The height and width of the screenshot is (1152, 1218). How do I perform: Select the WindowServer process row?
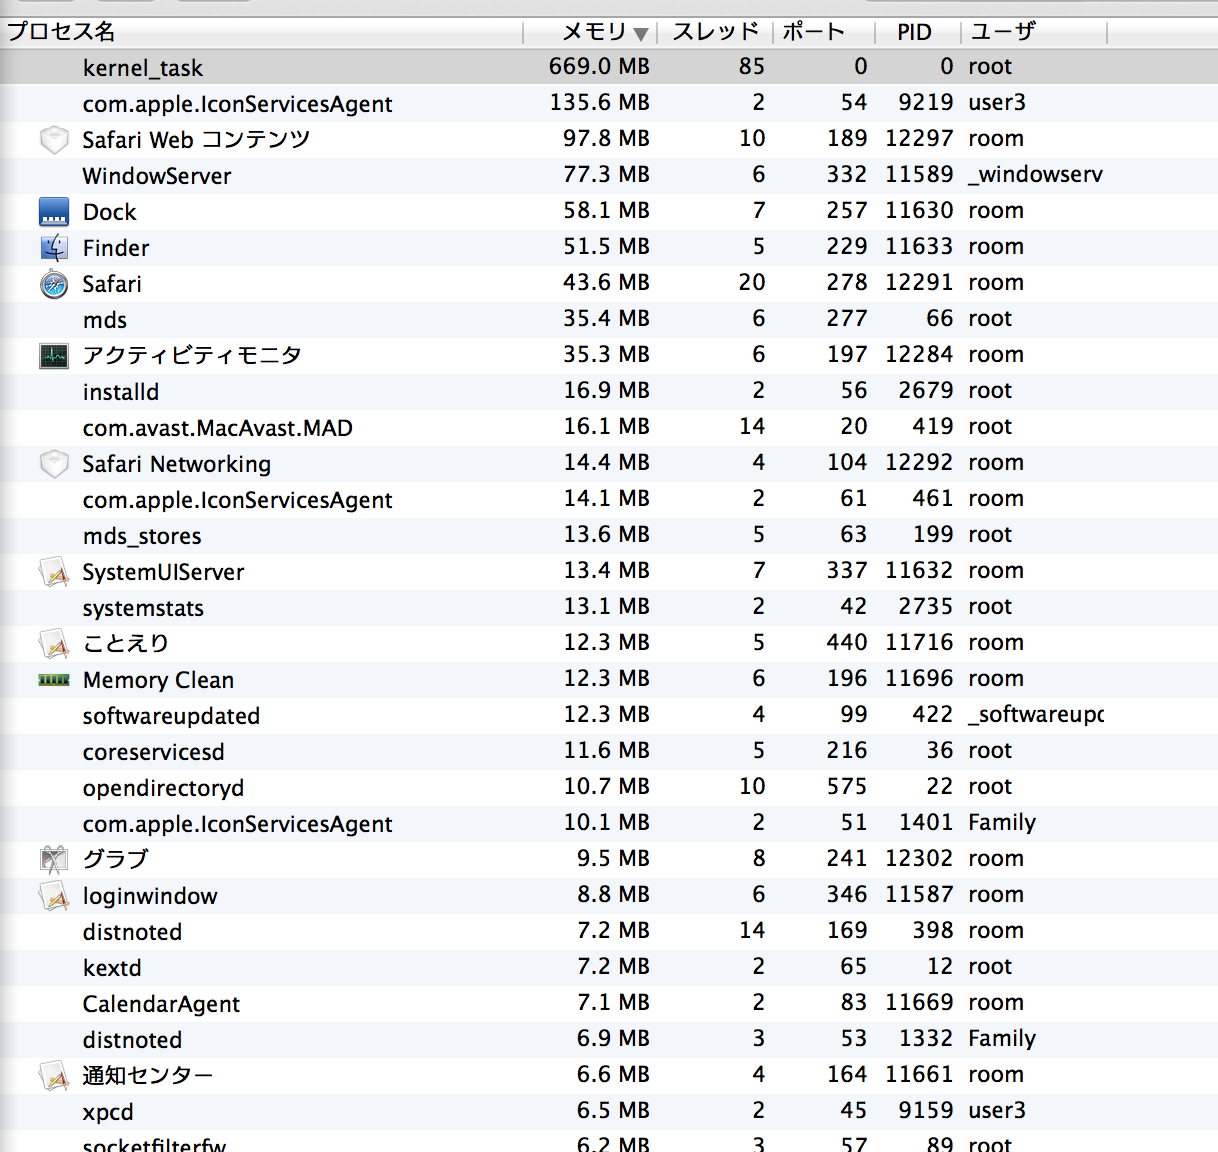(x=157, y=176)
